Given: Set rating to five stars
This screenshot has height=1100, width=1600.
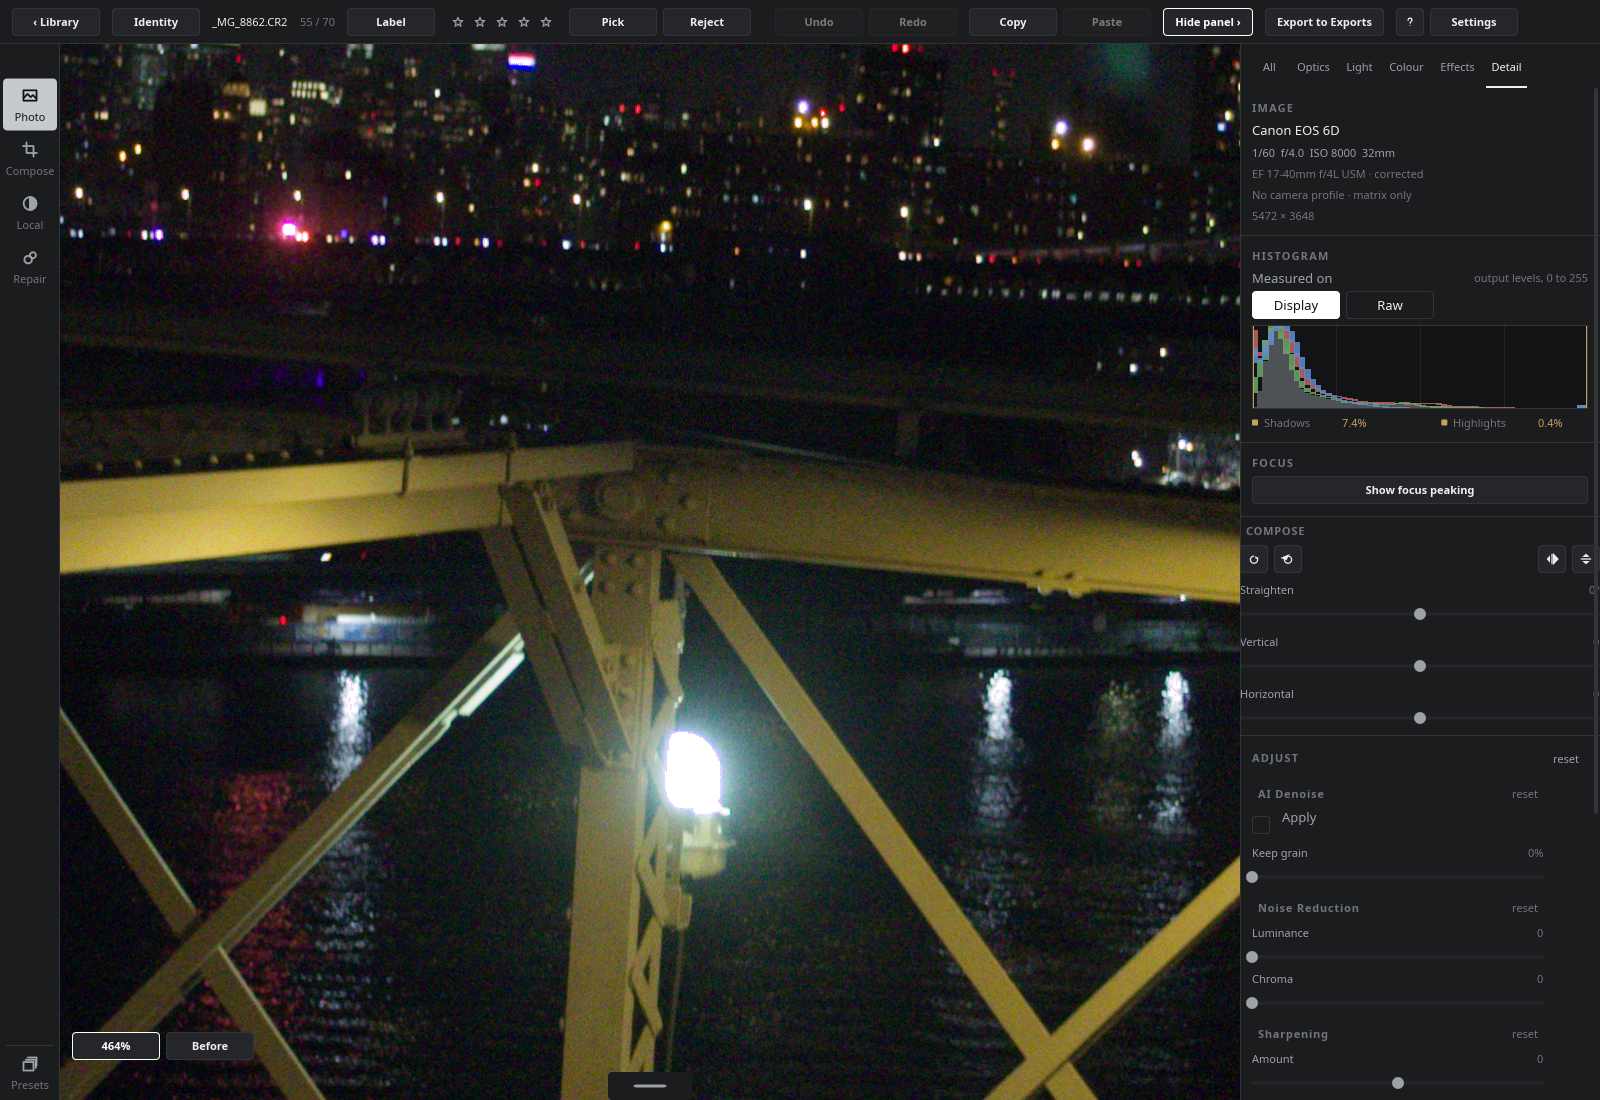Looking at the screenshot, I should 546,22.
